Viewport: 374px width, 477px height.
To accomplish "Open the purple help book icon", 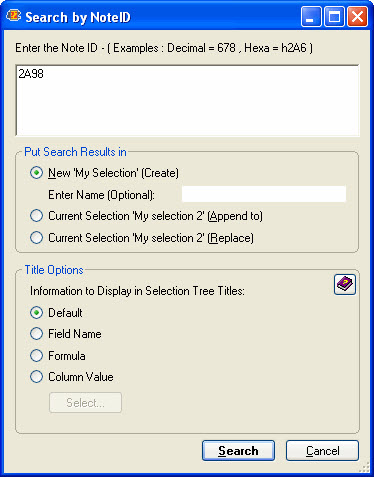I will pos(345,285).
